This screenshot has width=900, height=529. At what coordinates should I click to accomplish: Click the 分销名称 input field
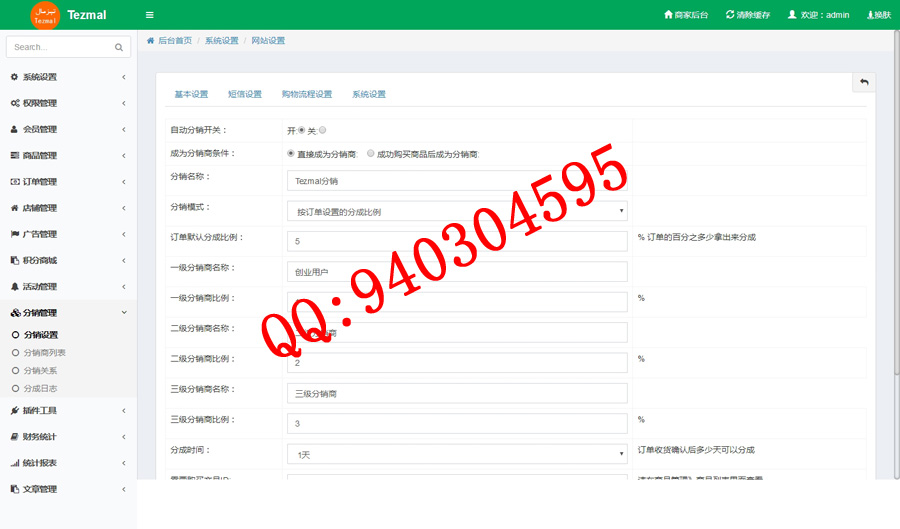click(456, 181)
